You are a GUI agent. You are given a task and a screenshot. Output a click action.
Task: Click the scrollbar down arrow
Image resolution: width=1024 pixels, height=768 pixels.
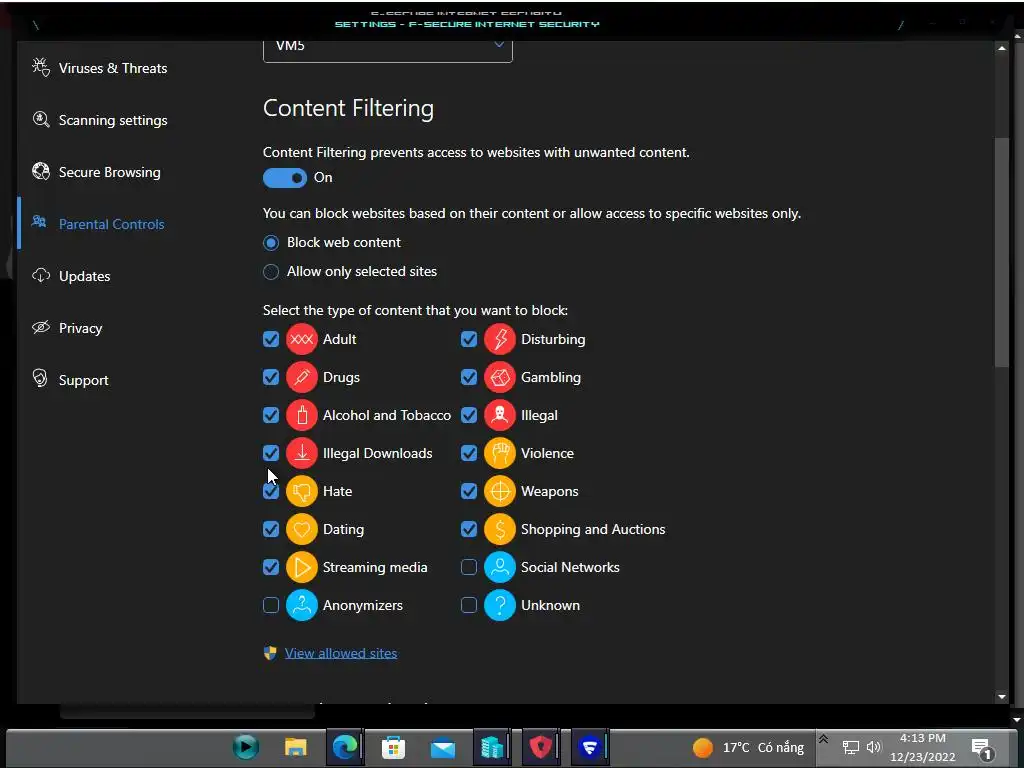click(x=1002, y=697)
